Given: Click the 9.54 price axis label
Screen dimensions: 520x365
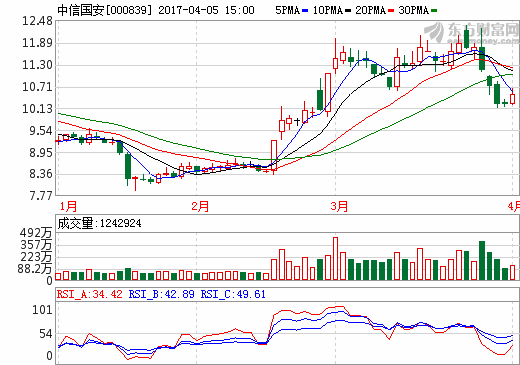Looking at the screenshot, I should 40,131.
